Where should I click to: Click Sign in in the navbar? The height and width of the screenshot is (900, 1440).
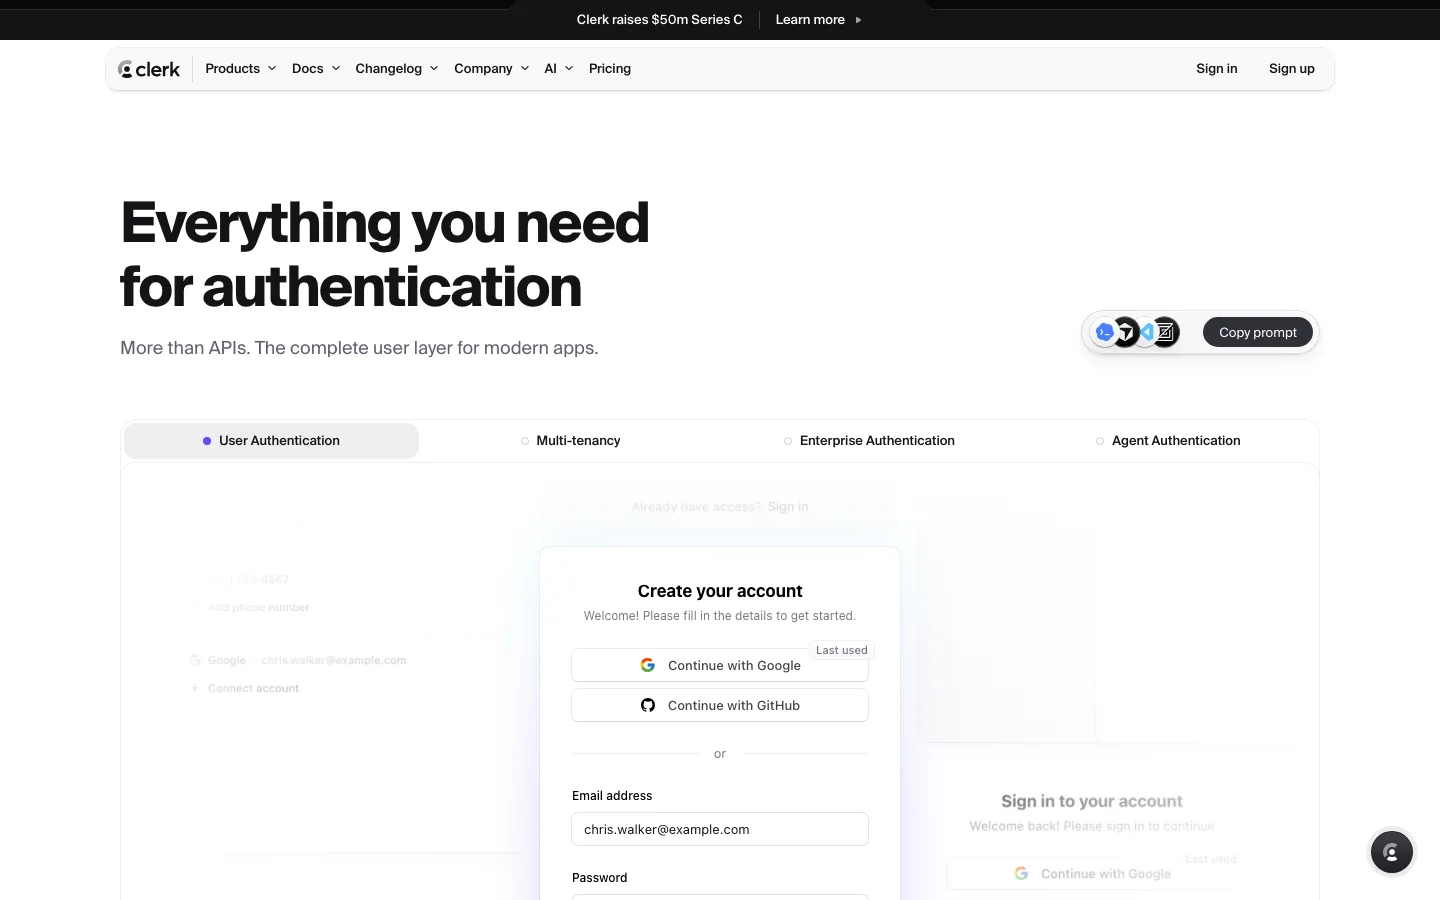coord(1217,69)
